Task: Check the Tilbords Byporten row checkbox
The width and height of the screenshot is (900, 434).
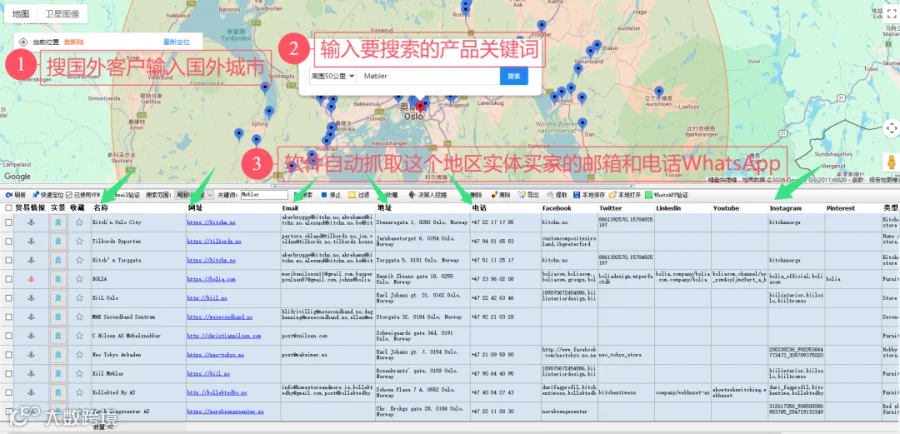Action: click(x=9, y=241)
